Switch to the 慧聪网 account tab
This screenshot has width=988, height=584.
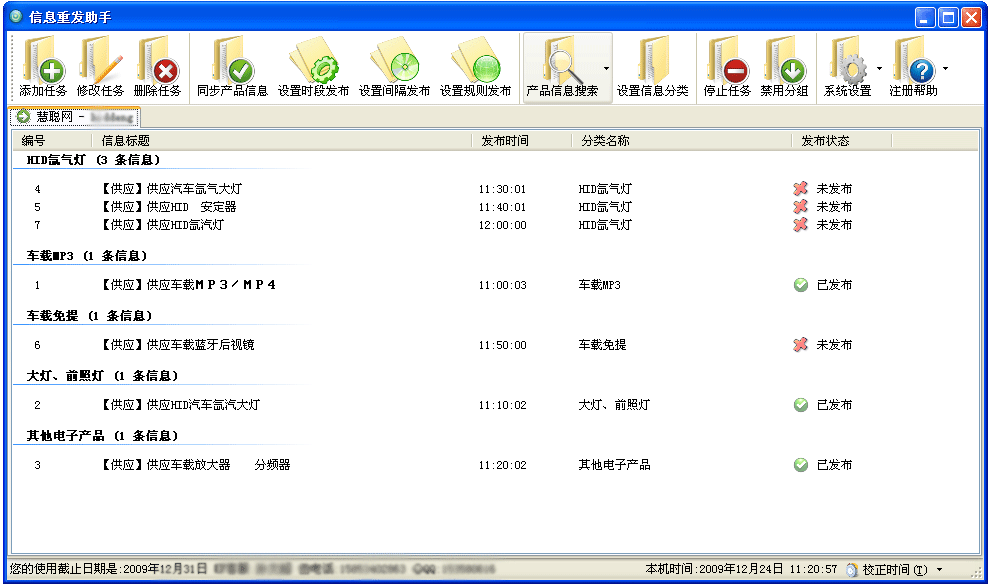click(x=74, y=117)
